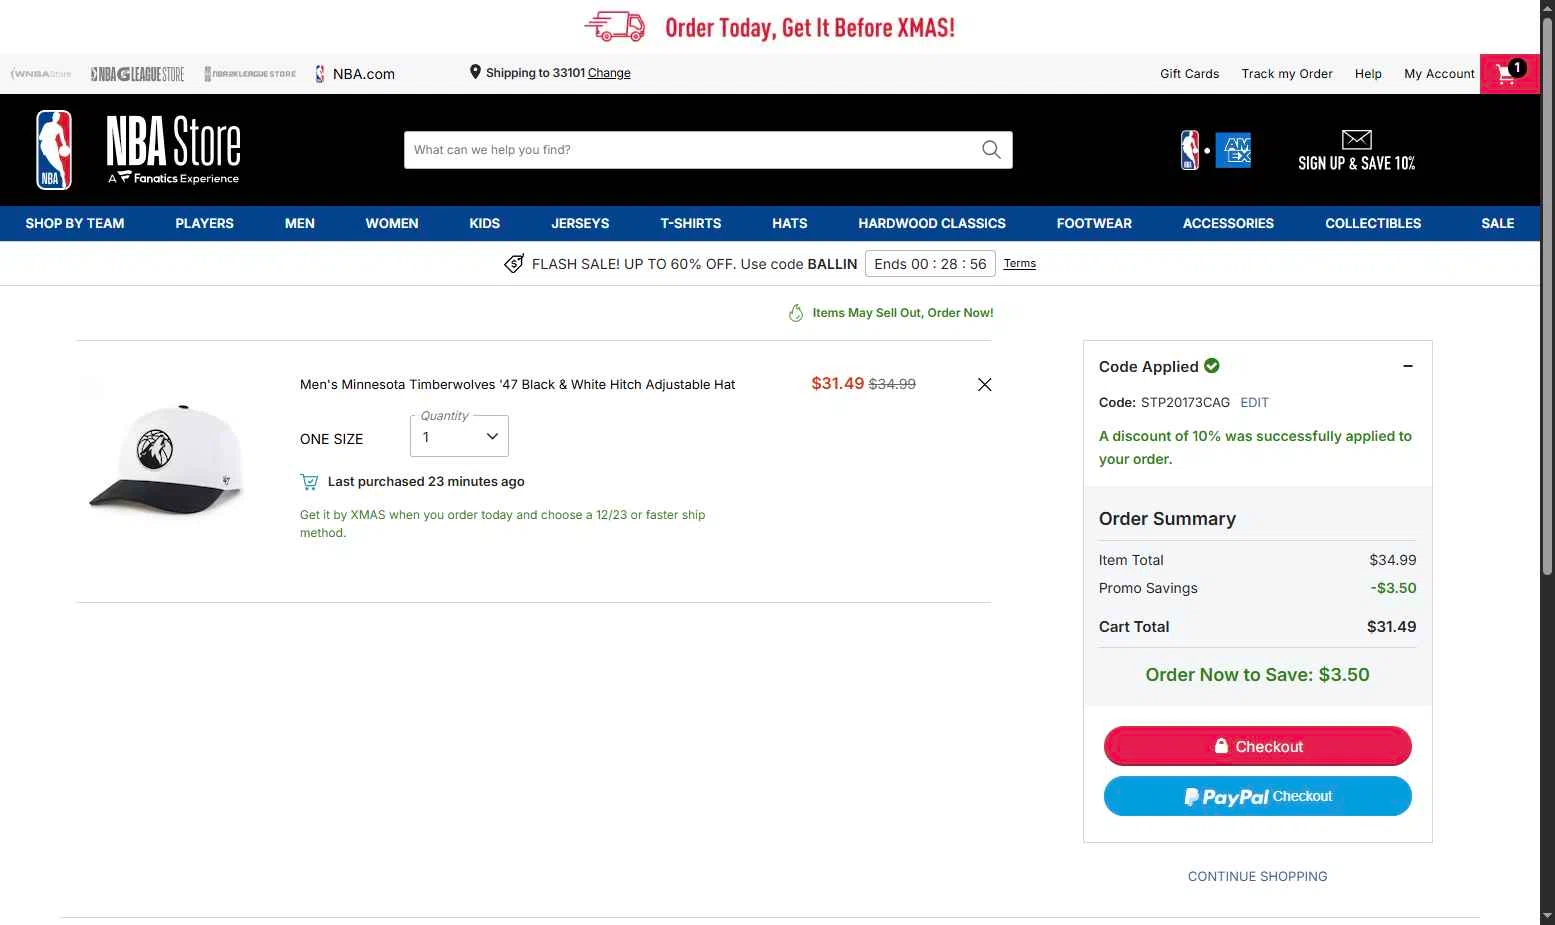Click Continue Shopping link
1555x925 pixels.
[x=1257, y=876]
